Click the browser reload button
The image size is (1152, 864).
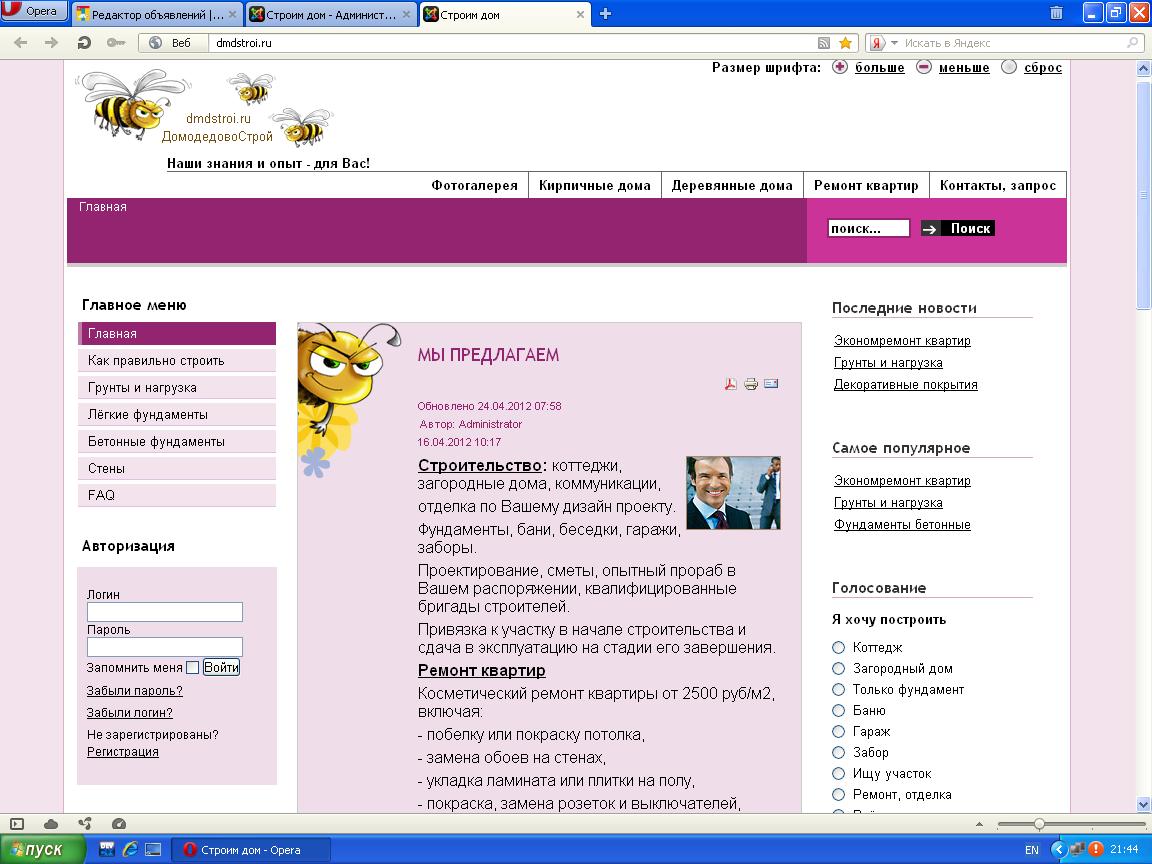pyautogui.click(x=84, y=43)
